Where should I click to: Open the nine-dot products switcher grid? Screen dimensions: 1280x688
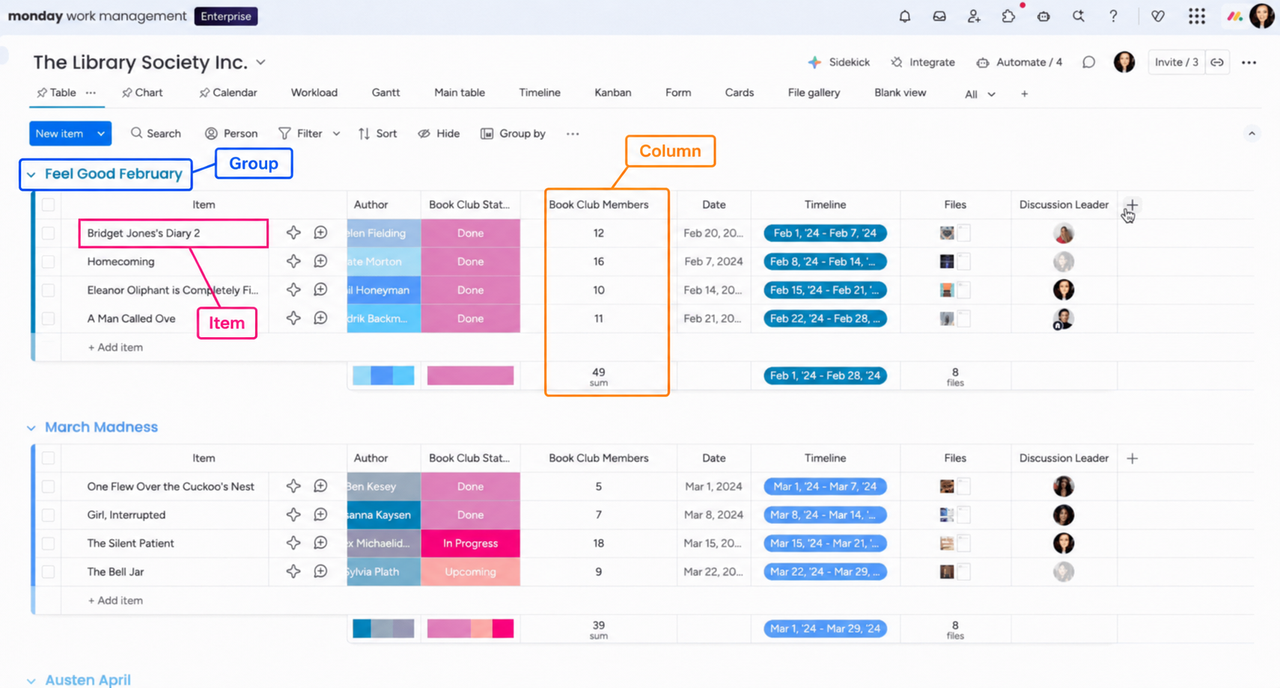(x=1197, y=16)
